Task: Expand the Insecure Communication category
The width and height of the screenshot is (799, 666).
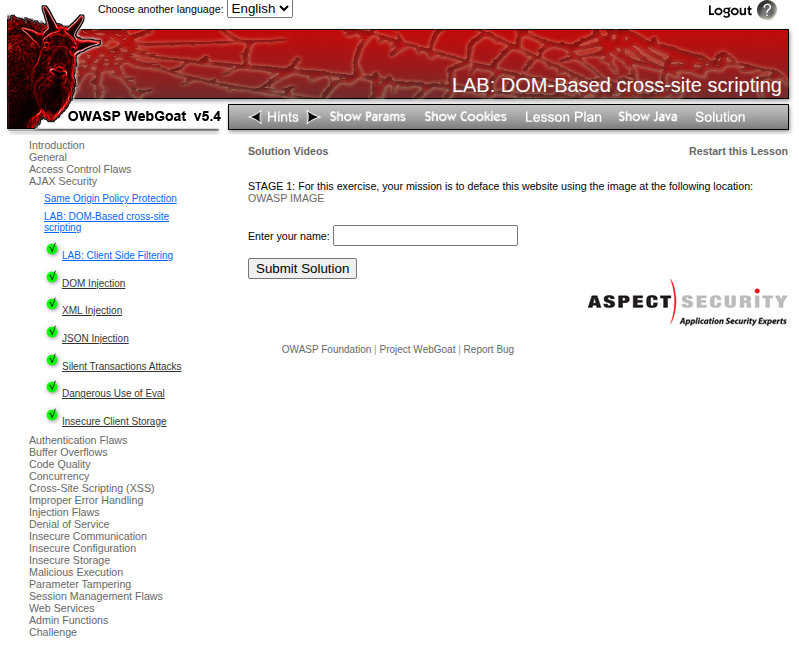Action: pos(88,536)
